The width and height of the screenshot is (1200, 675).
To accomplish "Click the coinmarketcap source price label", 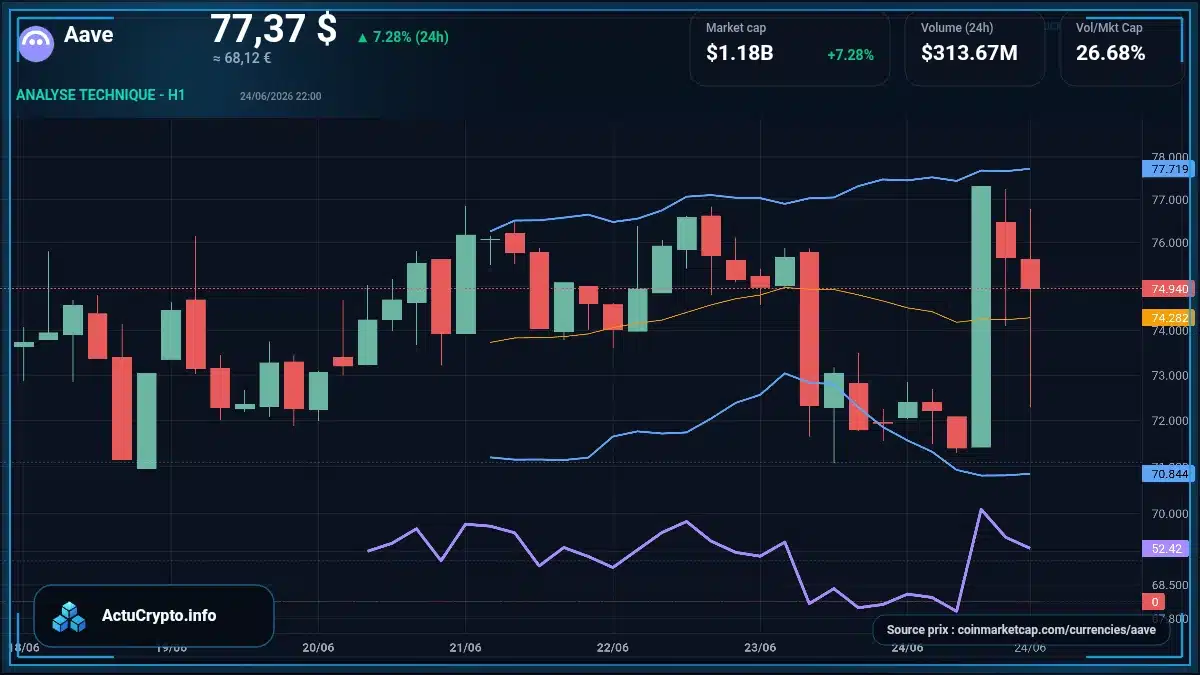I will (x=1021, y=630).
